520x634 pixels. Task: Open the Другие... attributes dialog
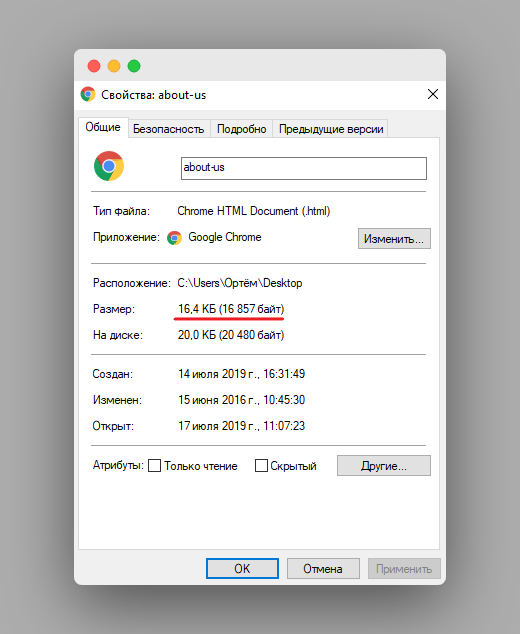(384, 466)
